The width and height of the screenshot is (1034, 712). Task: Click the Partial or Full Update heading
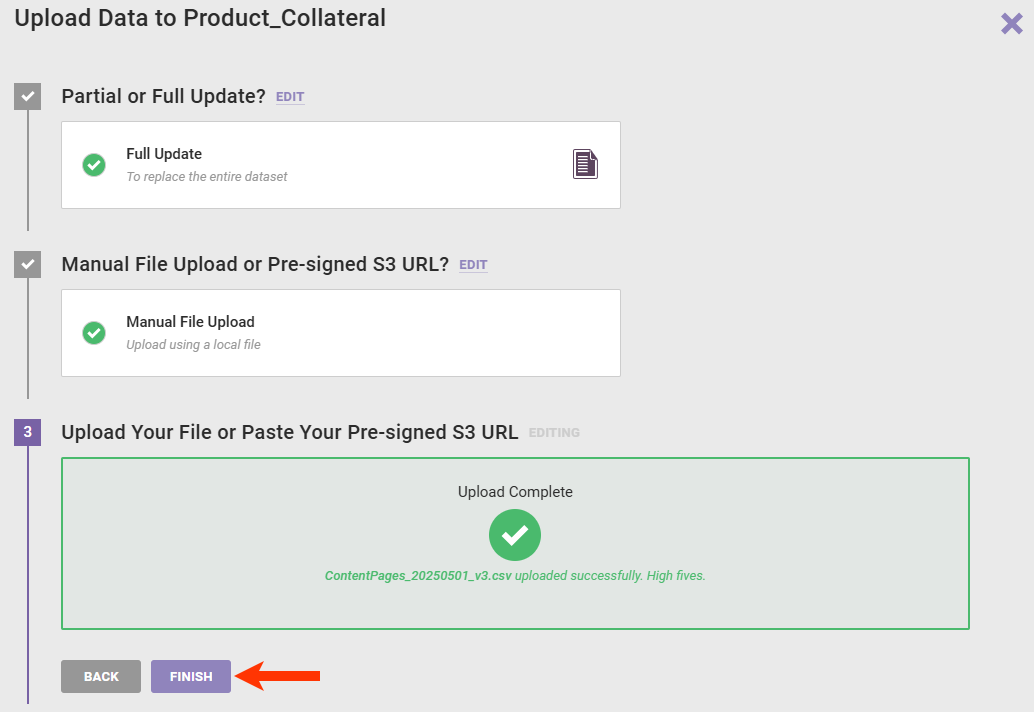(x=163, y=97)
